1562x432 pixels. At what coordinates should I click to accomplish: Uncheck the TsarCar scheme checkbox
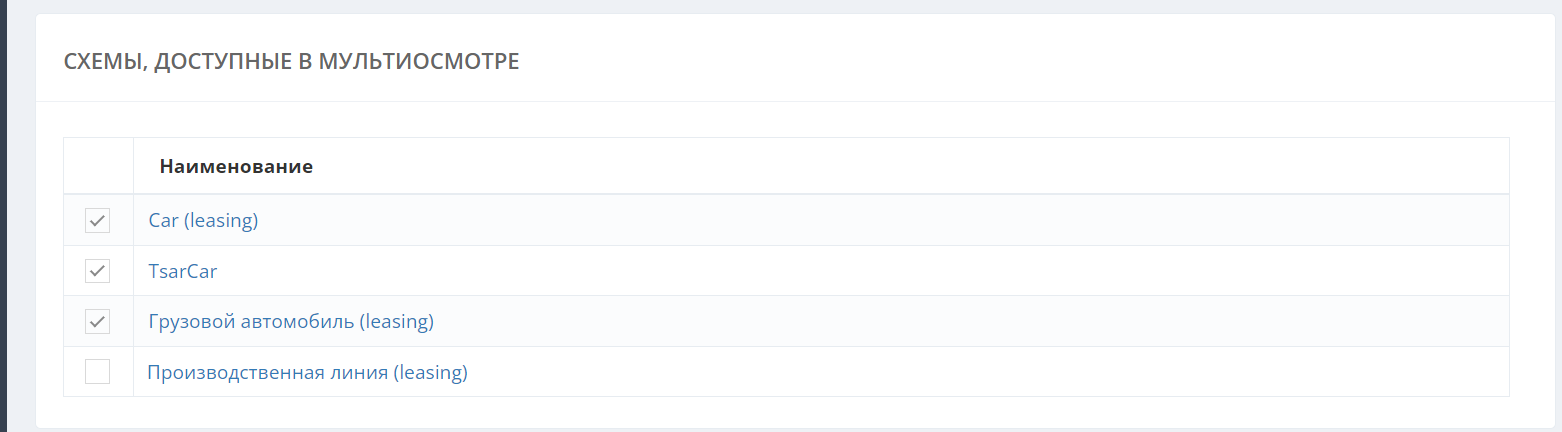pyautogui.click(x=97, y=271)
